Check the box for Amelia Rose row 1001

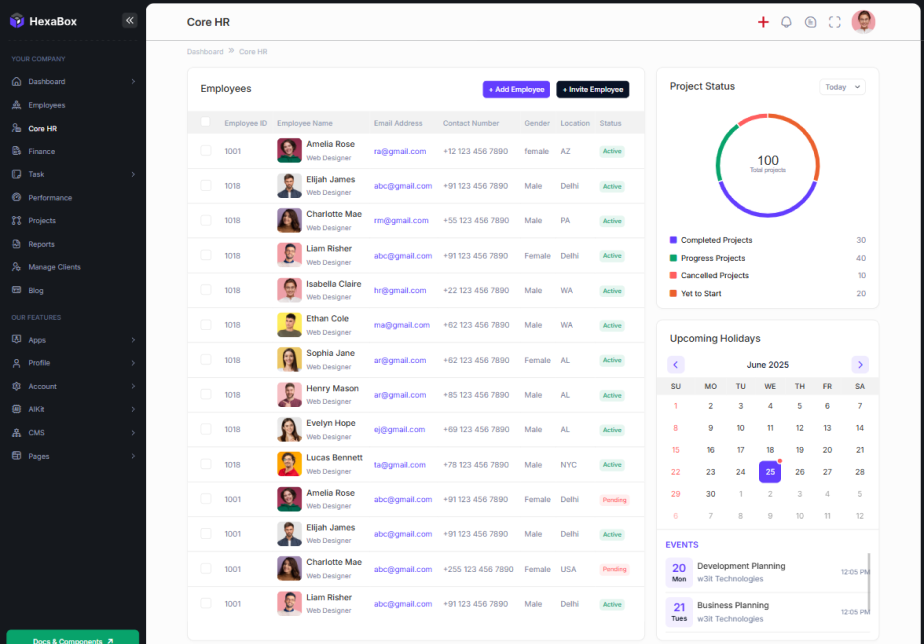click(x=205, y=151)
